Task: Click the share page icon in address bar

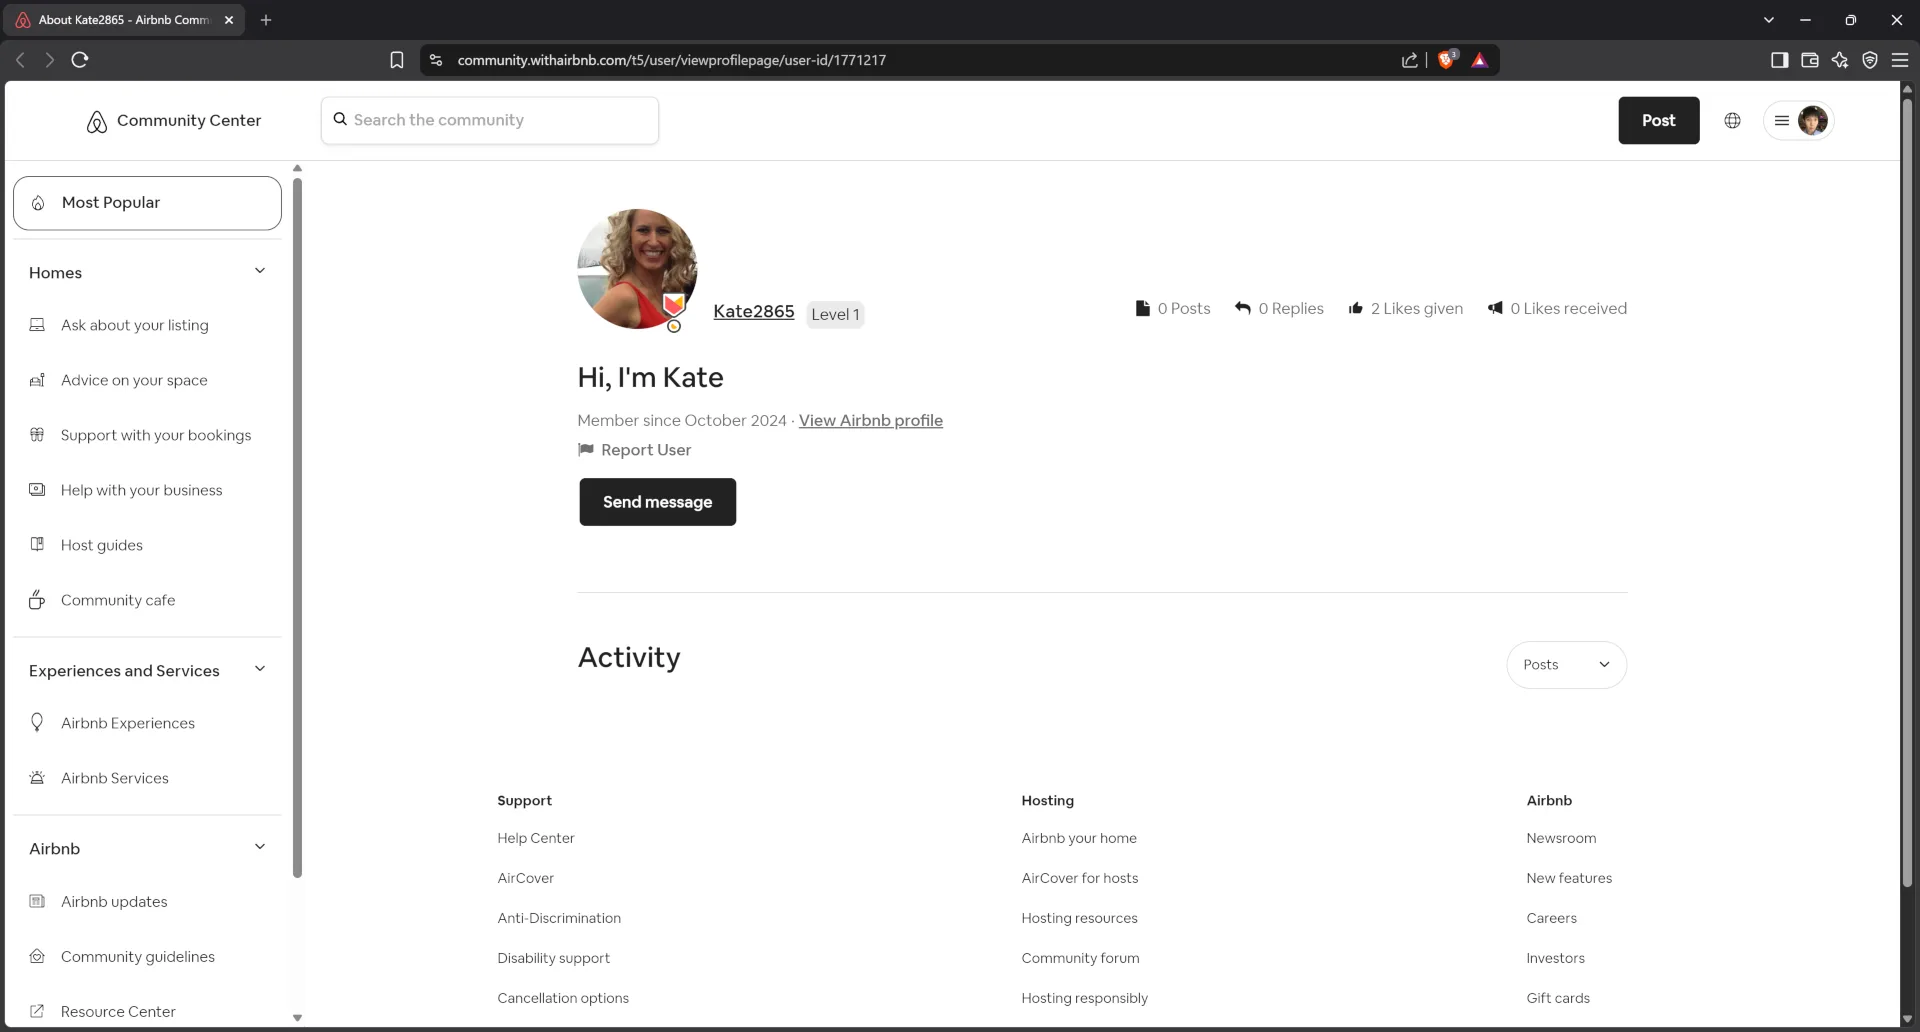Action: 1409,60
